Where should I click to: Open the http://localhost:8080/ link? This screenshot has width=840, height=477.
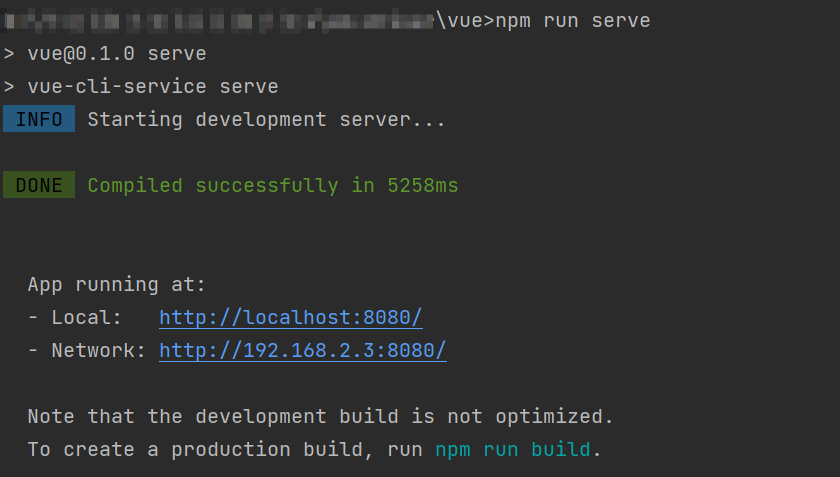pyautogui.click(x=291, y=317)
